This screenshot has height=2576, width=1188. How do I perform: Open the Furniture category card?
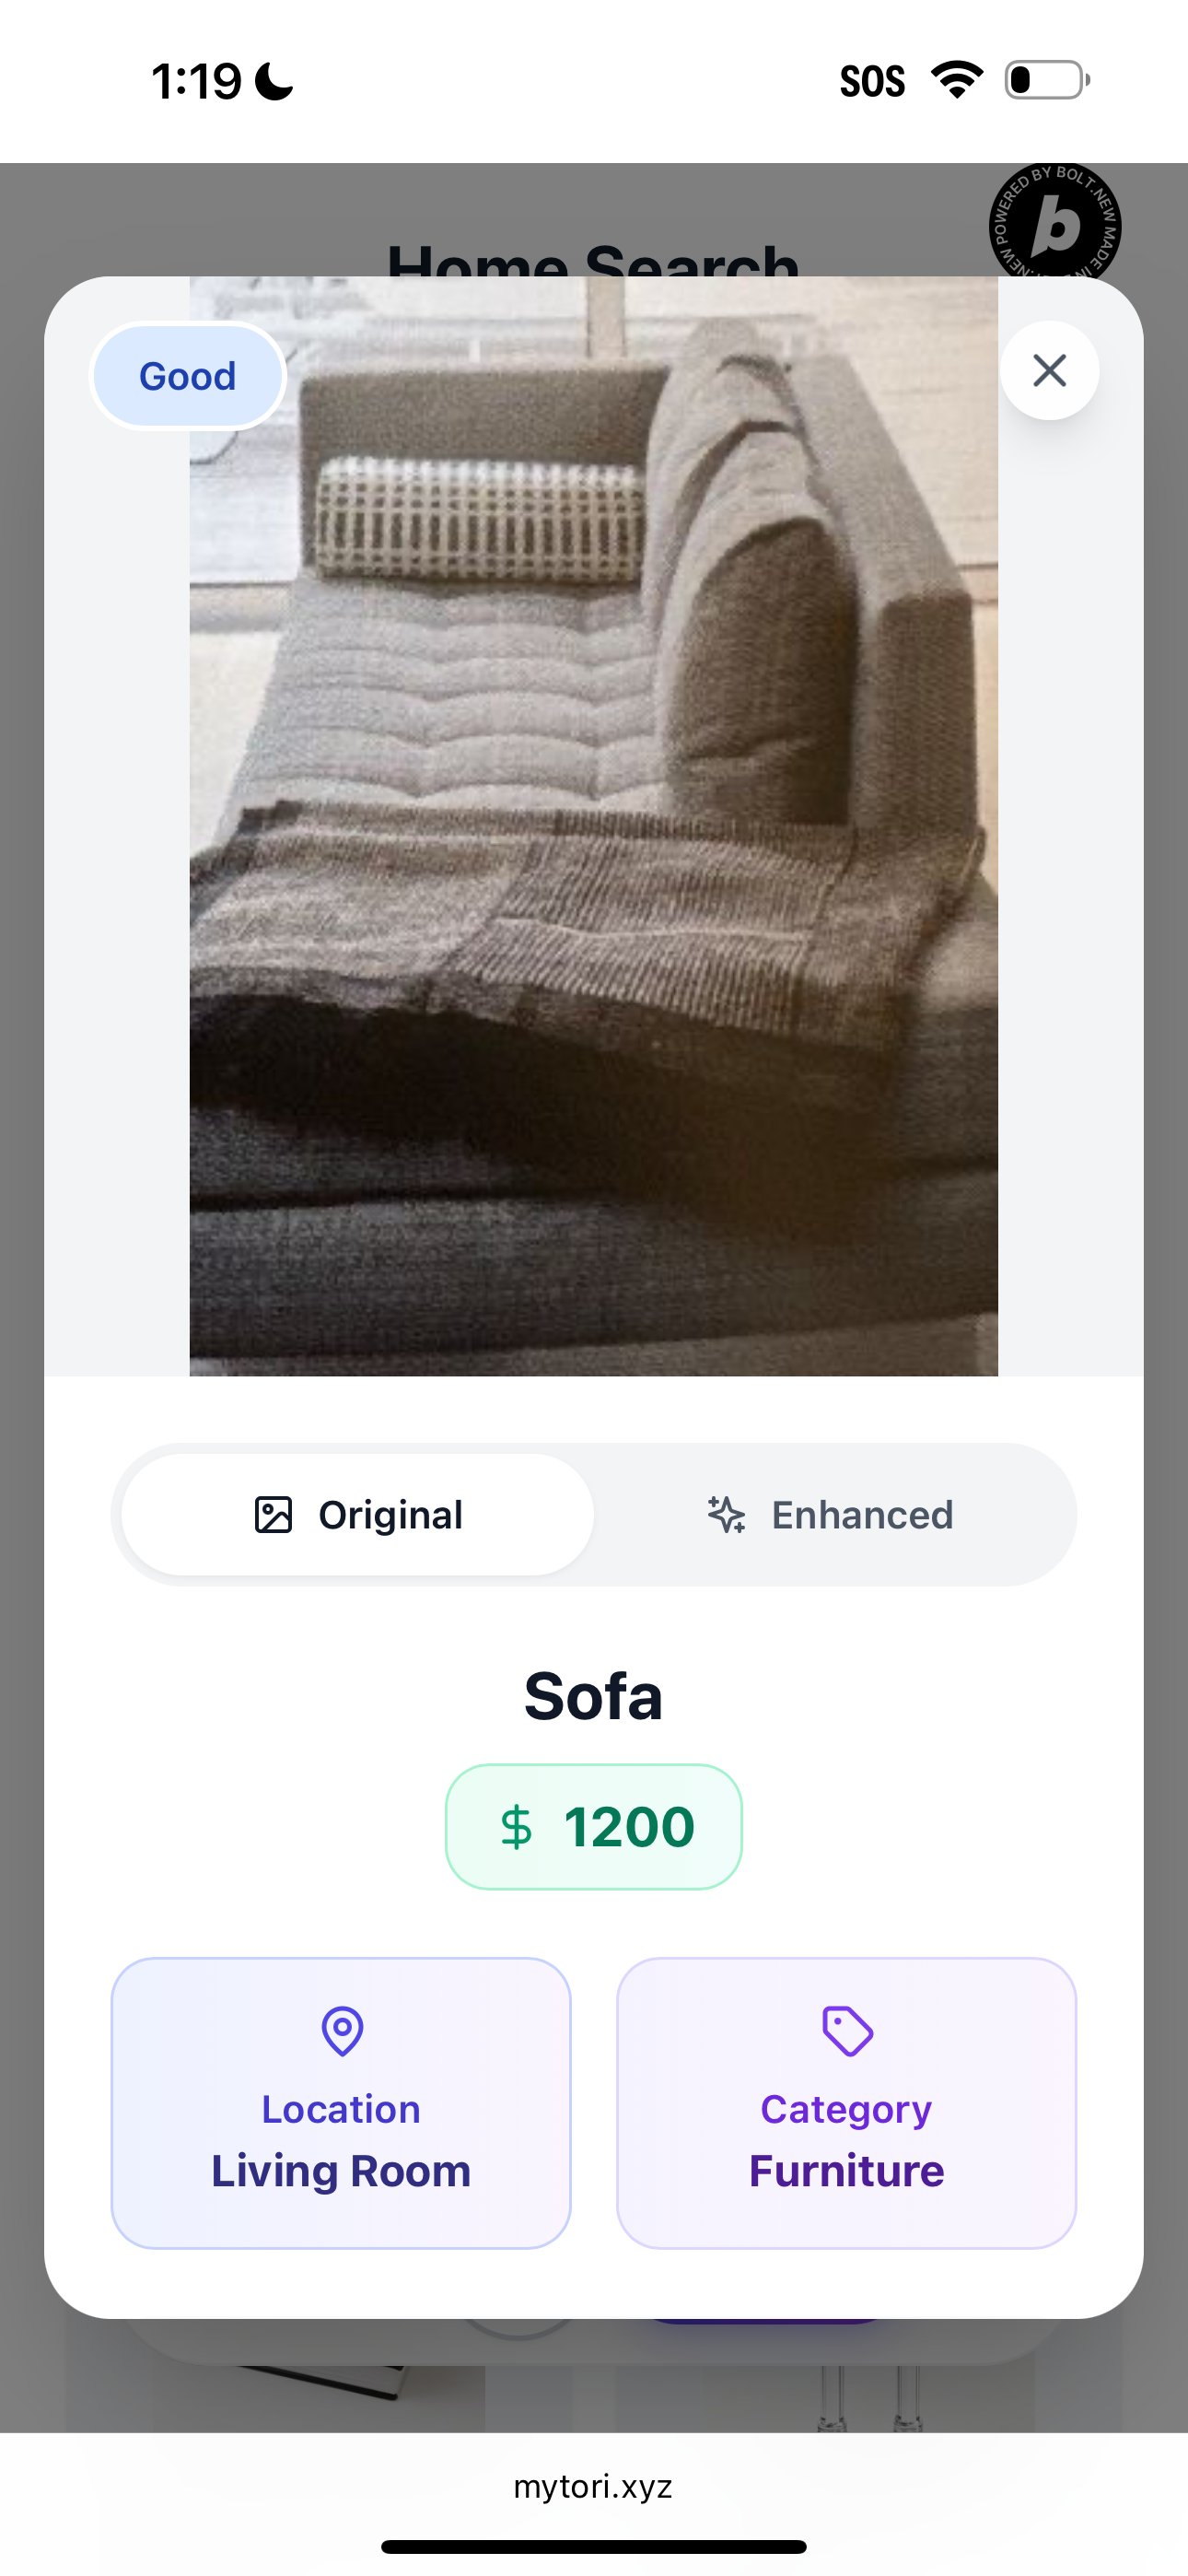(846, 2102)
